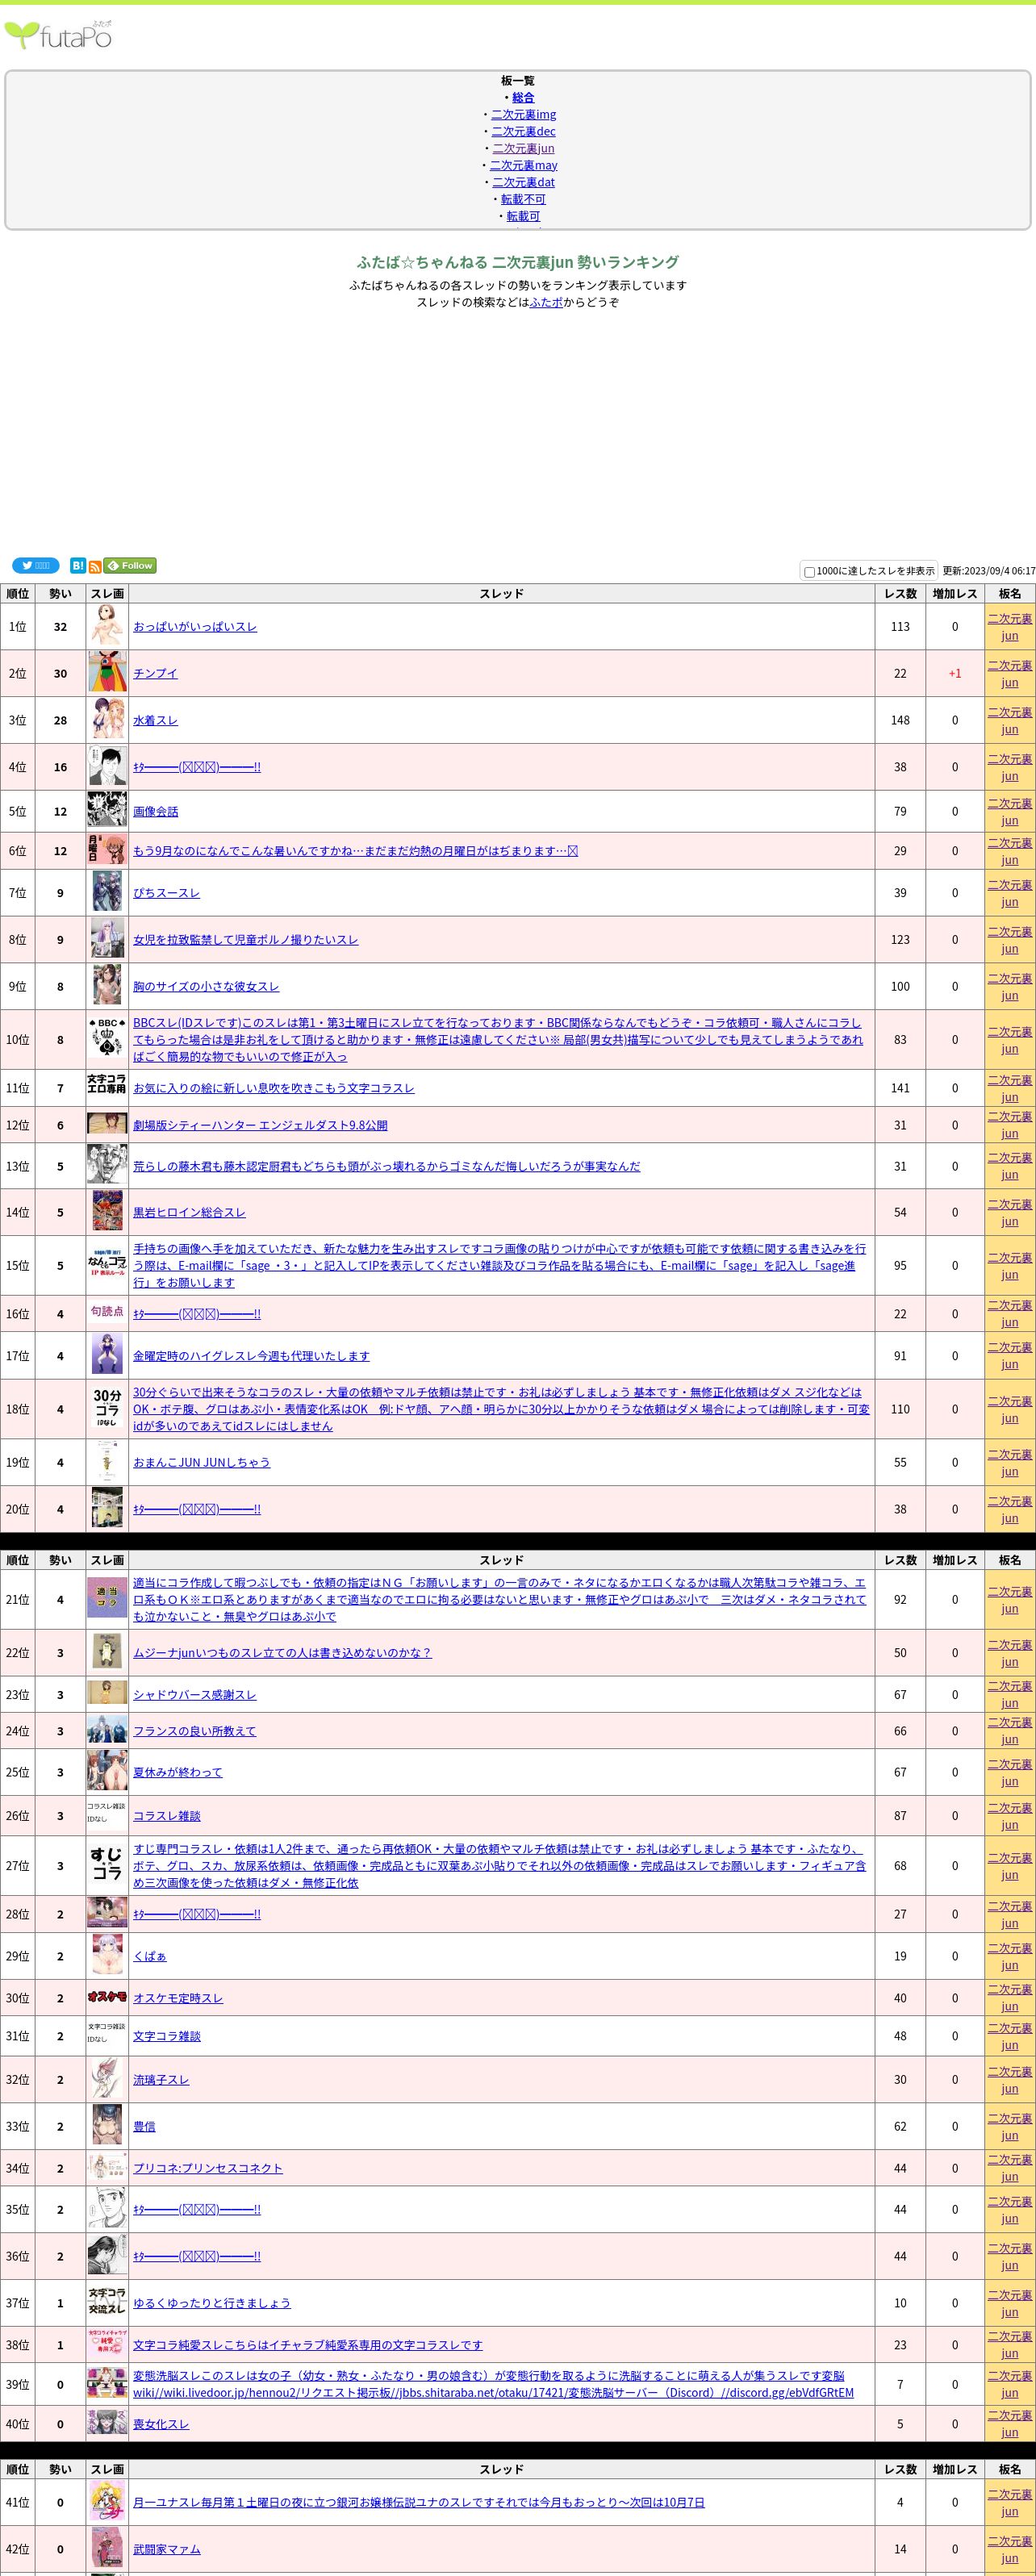Click the 黒岩ヒロイン thumbnail at 14位
1036x2576 pixels.
(x=107, y=1211)
